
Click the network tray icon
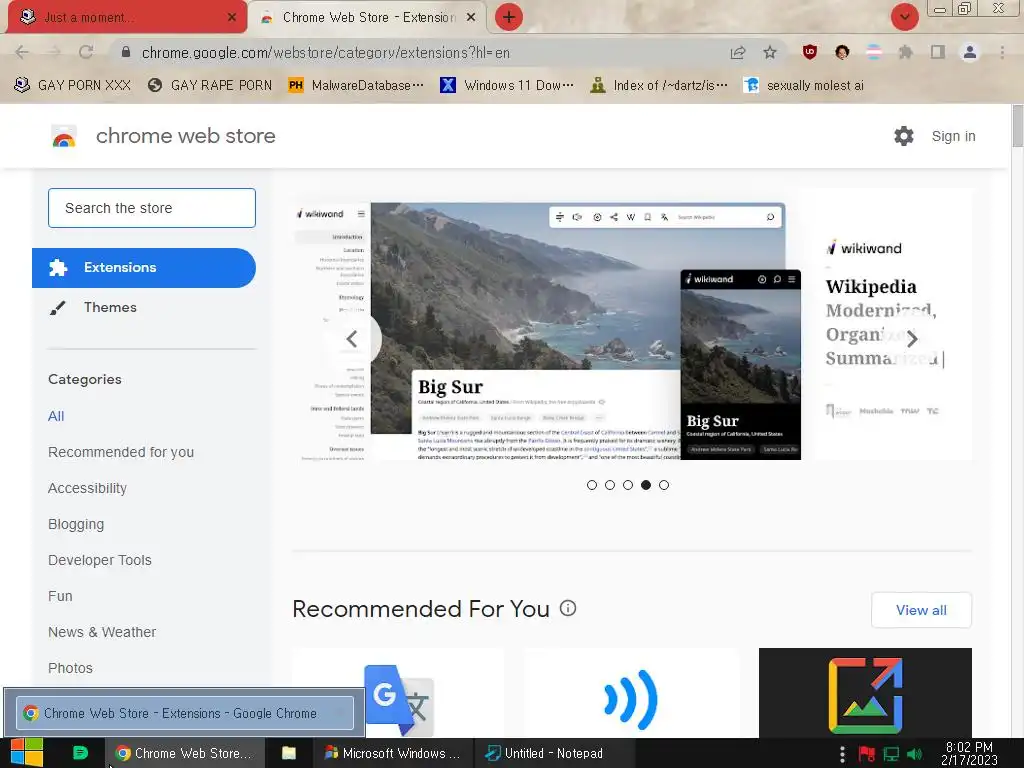[x=891, y=754]
